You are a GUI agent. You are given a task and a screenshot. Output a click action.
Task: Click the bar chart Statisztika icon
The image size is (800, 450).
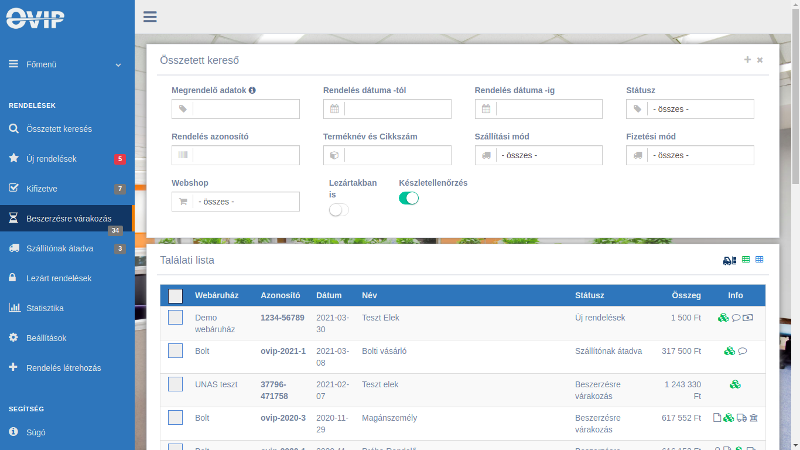point(14,308)
